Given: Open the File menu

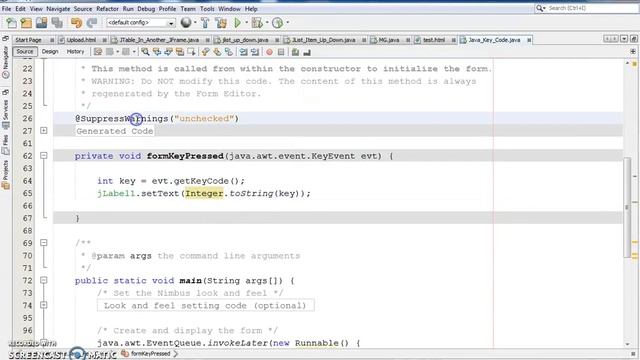Looking at the screenshot, I should (7, 9).
